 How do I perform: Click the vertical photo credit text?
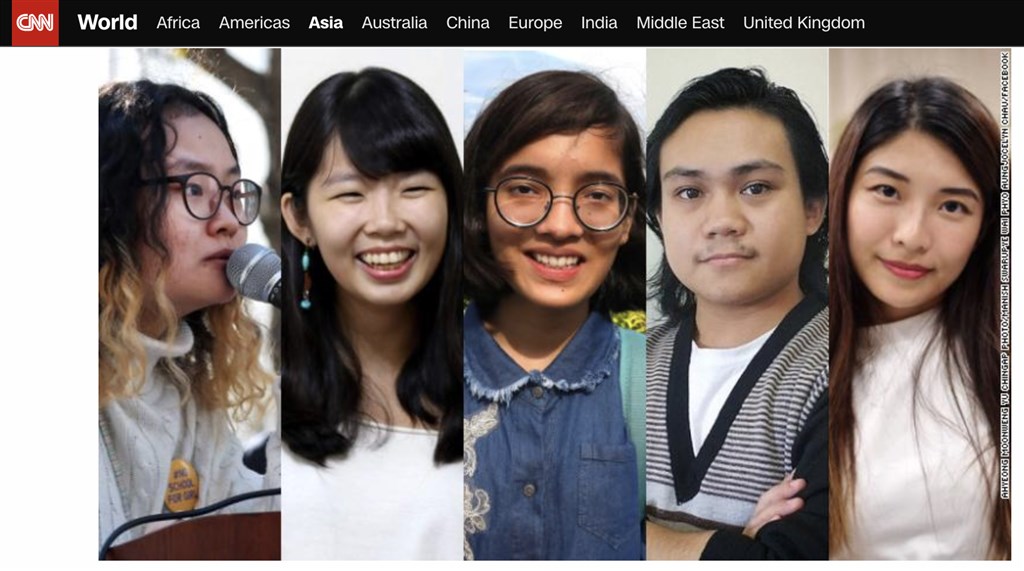point(1005,276)
